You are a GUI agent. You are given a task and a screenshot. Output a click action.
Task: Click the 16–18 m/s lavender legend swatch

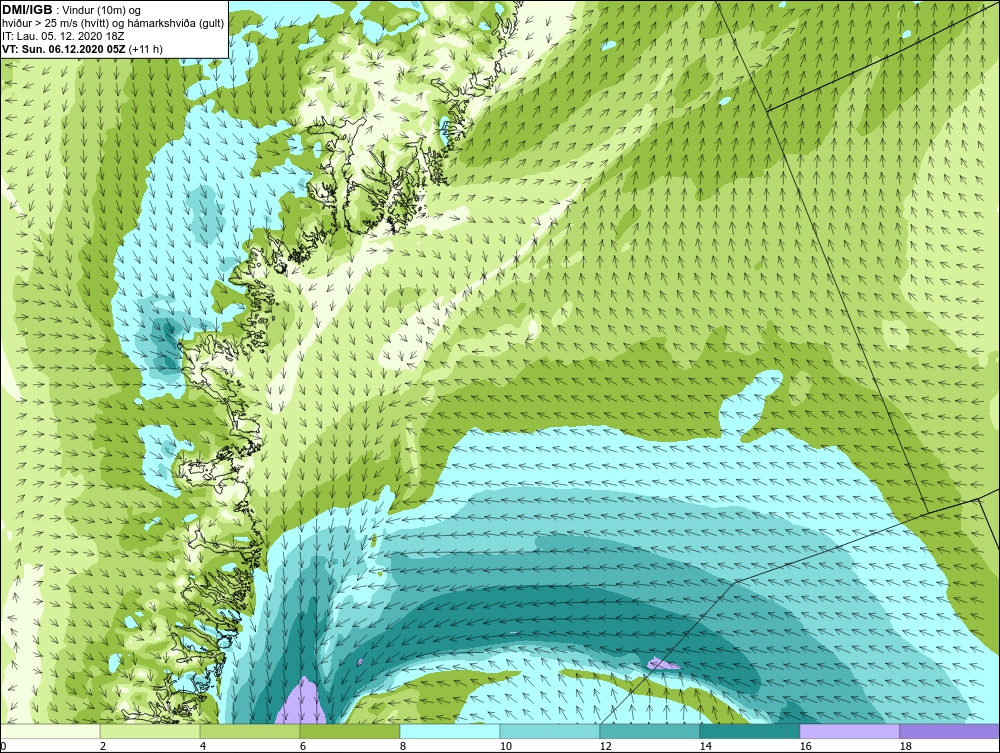pos(849,731)
